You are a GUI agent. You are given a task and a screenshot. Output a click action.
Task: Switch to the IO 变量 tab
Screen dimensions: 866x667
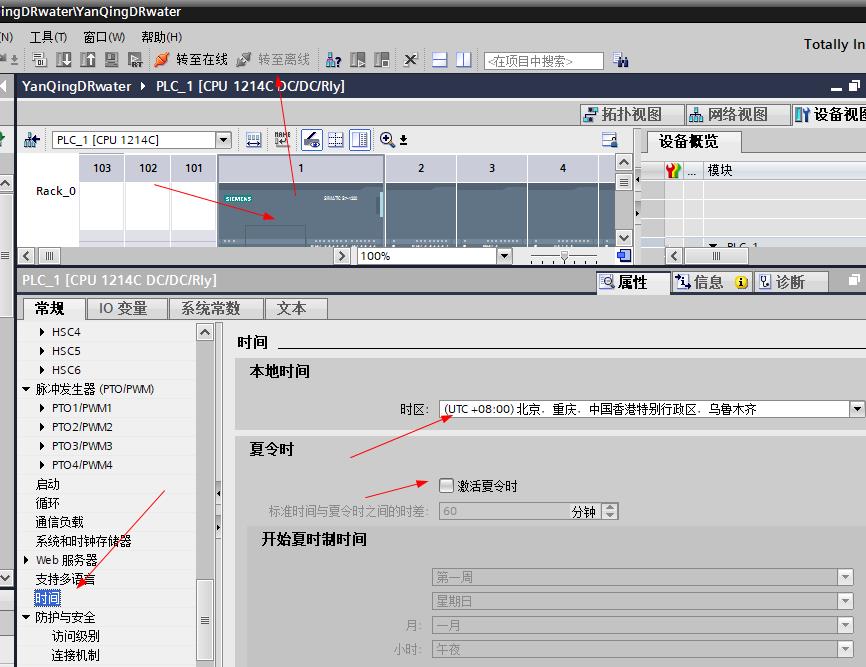pos(123,309)
